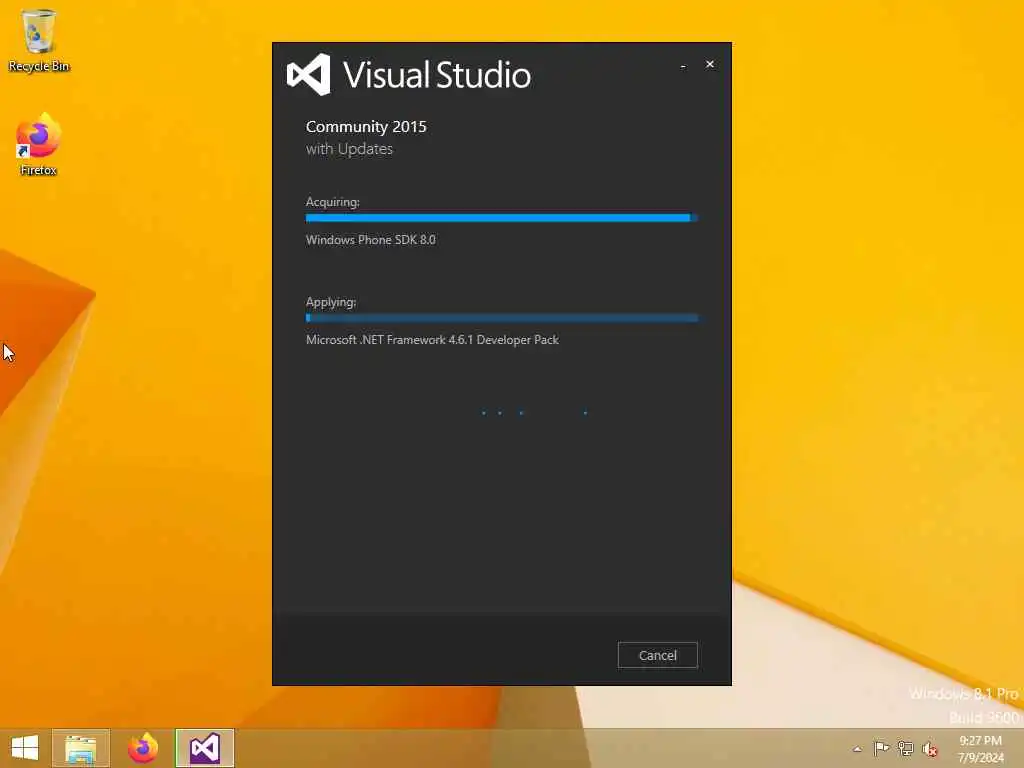Select the .NET Framework 4.6.1 Developer Pack text
Viewport: 1024px width, 768px height.
[432, 340]
